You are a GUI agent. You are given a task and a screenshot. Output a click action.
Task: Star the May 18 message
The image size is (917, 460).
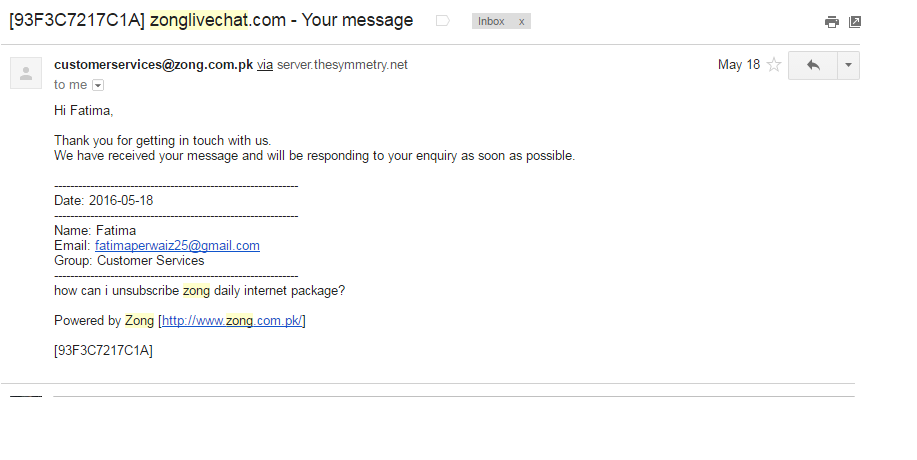click(x=773, y=65)
